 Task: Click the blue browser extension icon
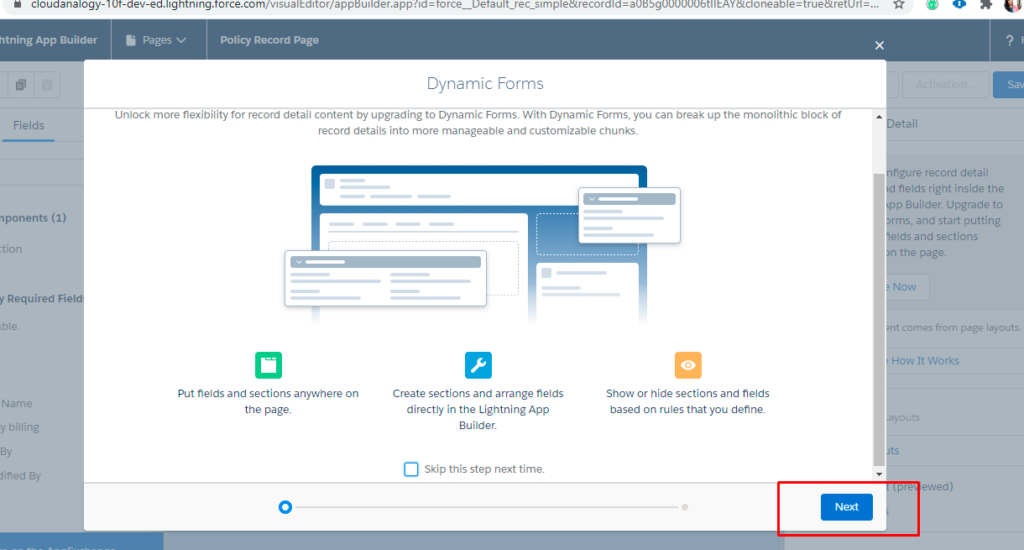tap(959, 5)
